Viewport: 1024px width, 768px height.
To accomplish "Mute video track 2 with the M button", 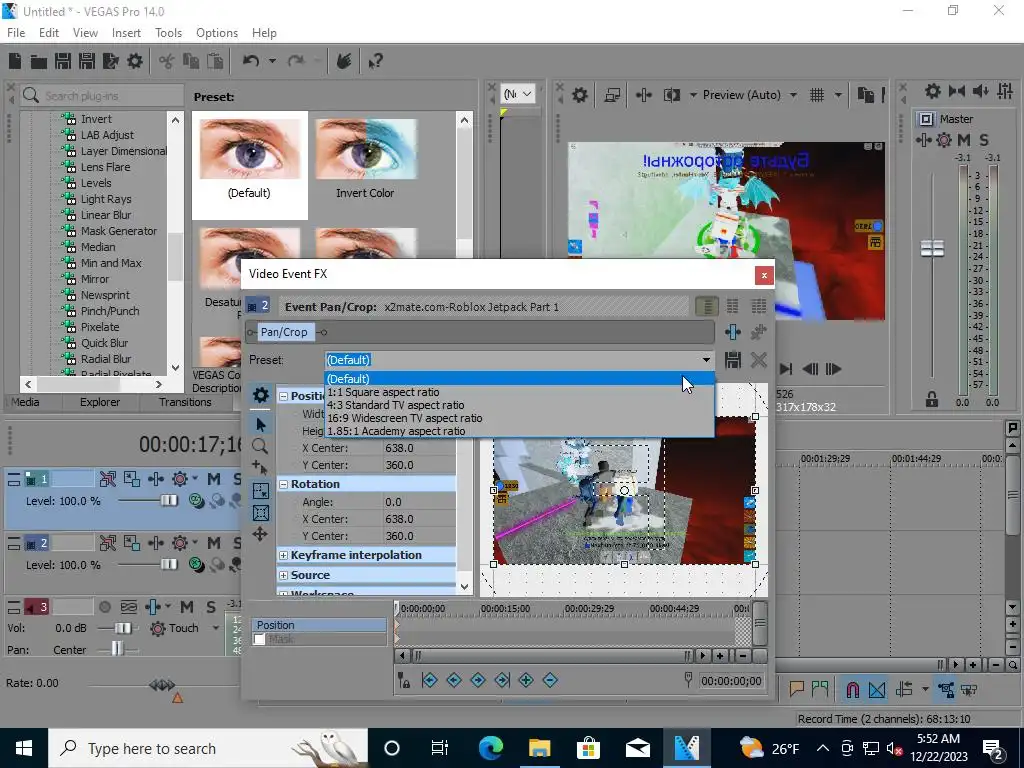I will click(214, 543).
